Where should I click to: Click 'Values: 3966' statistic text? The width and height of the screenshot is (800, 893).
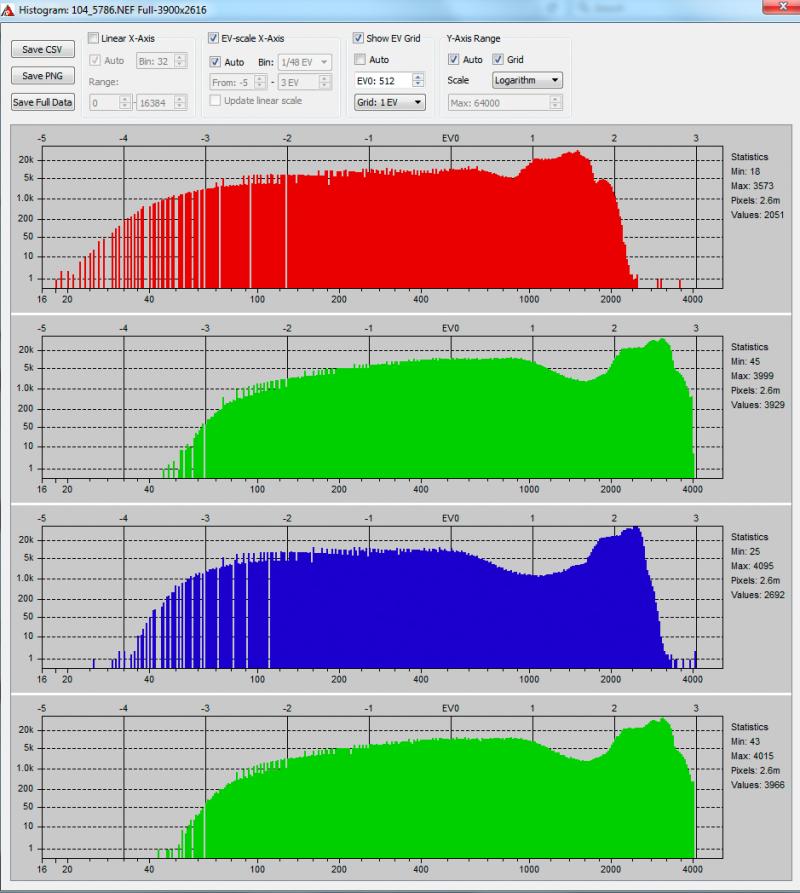tap(757, 785)
